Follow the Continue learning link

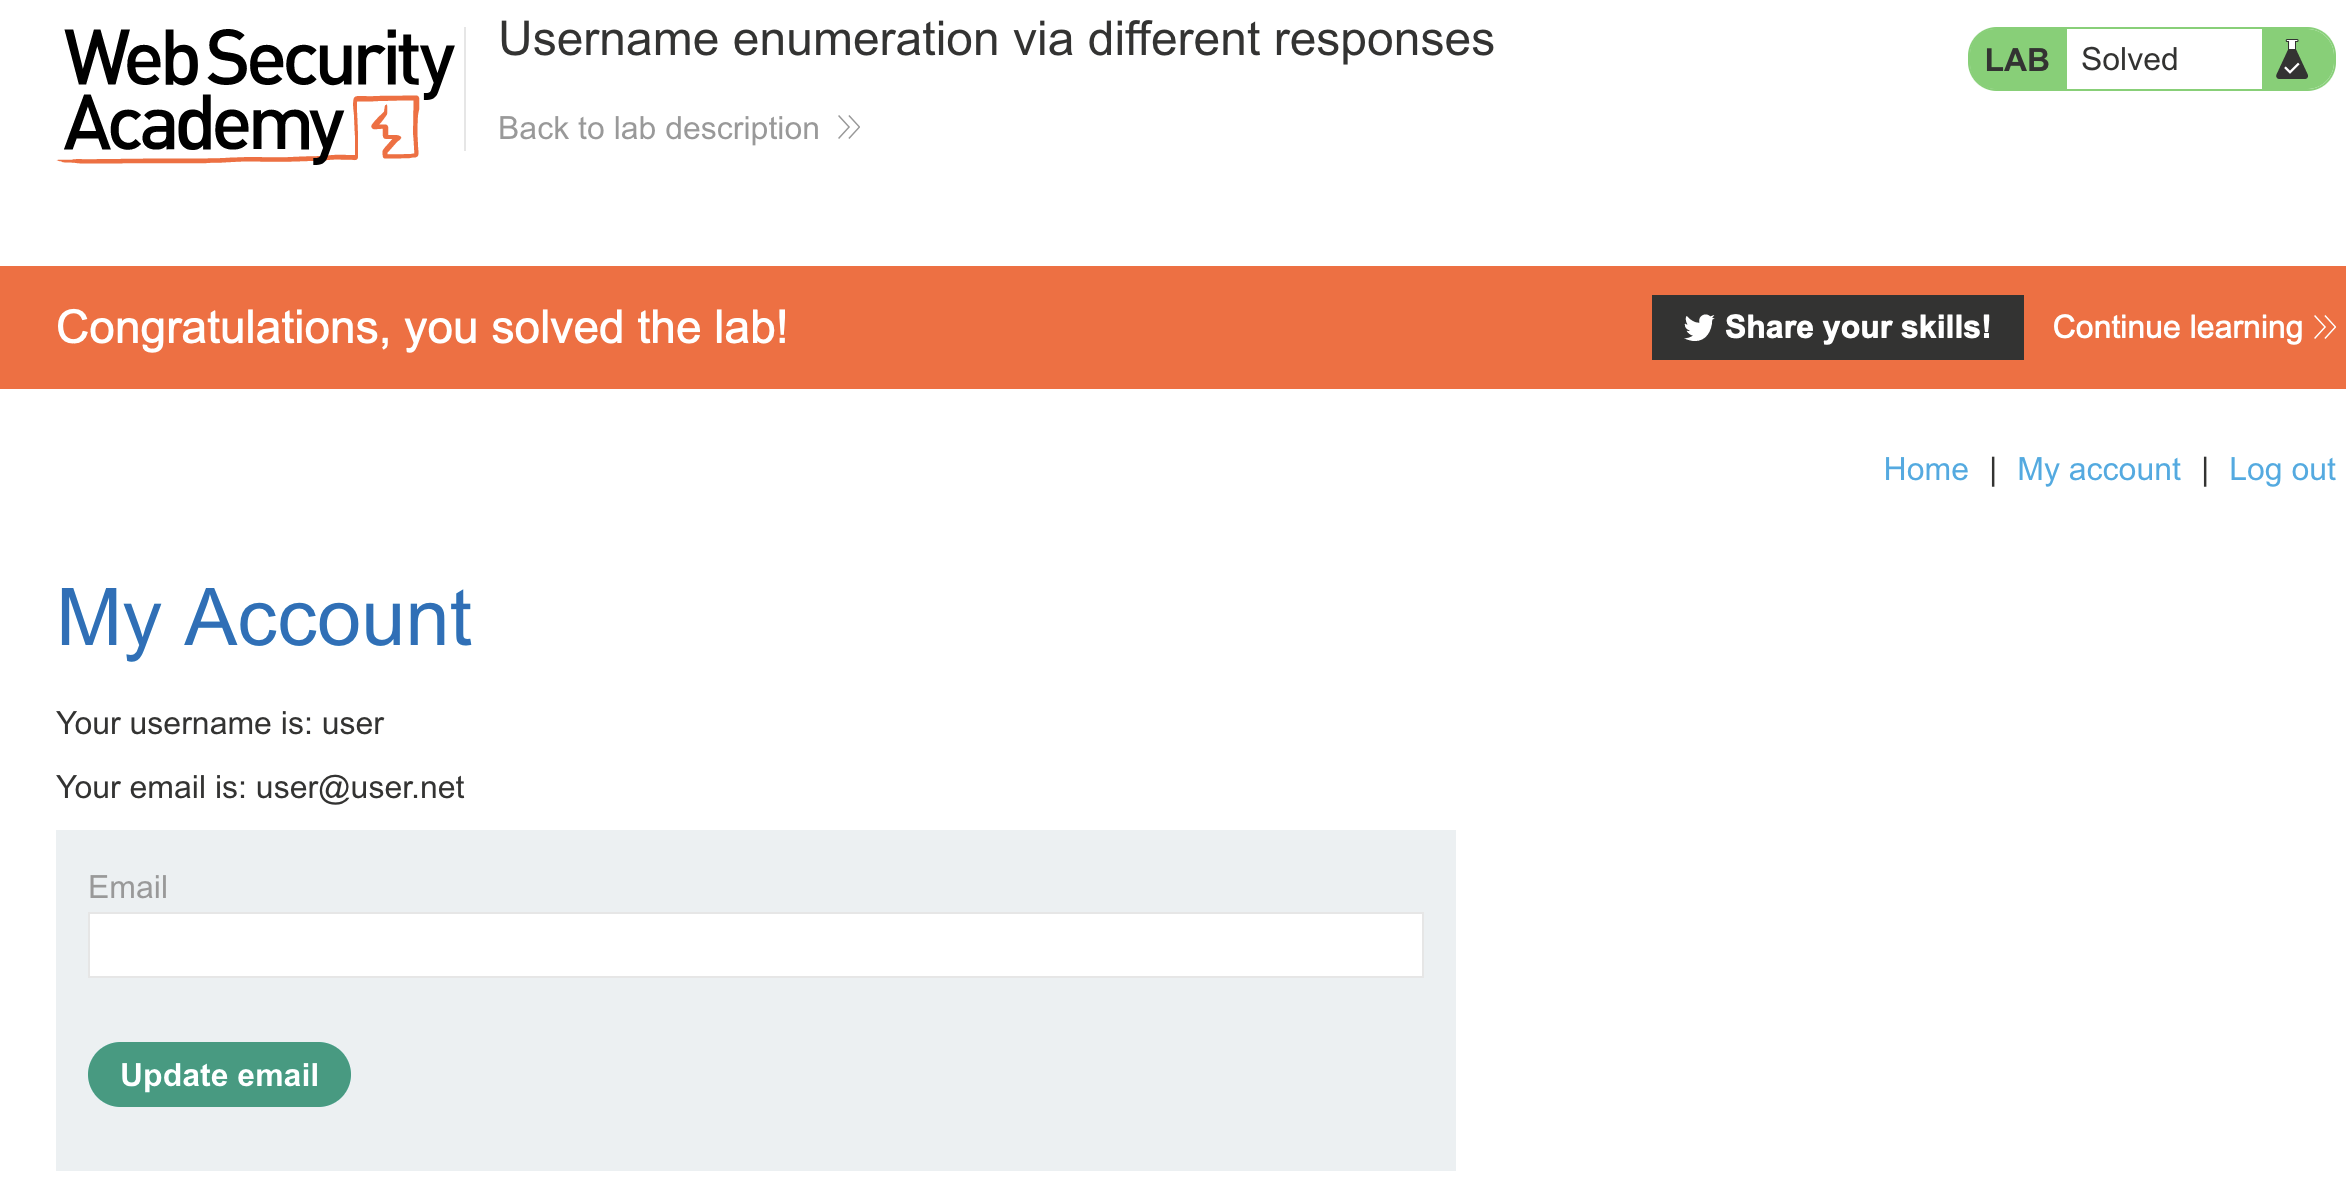[x=2177, y=327]
